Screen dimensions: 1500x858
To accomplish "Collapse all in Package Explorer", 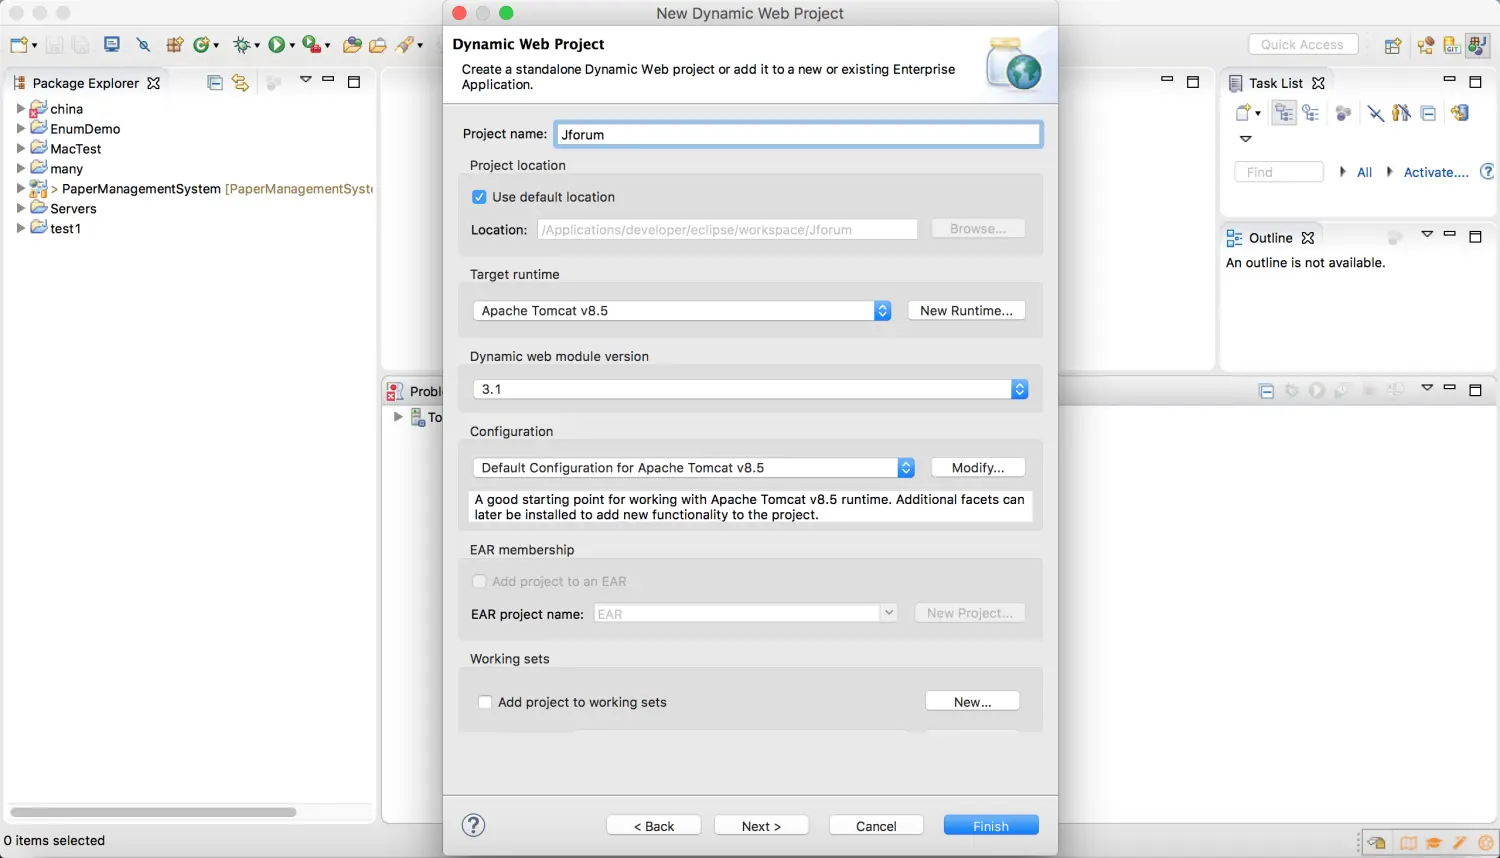I will 214,83.
